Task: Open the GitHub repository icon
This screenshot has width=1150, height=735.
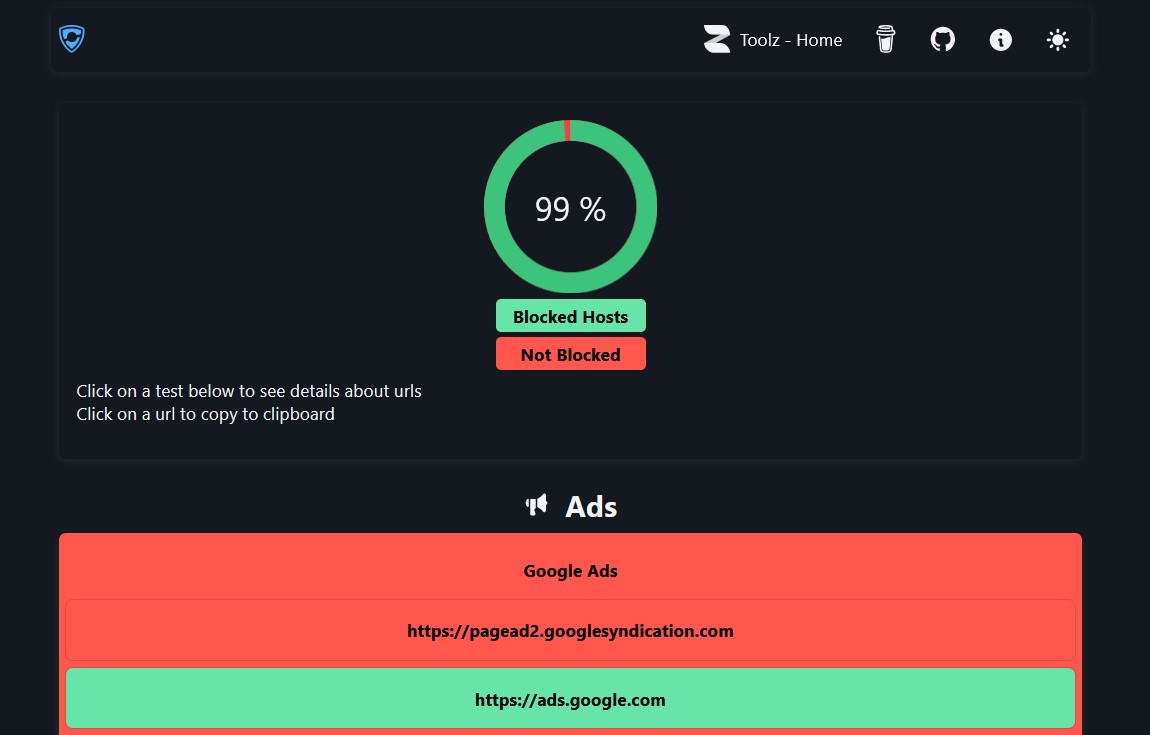Action: click(942, 40)
